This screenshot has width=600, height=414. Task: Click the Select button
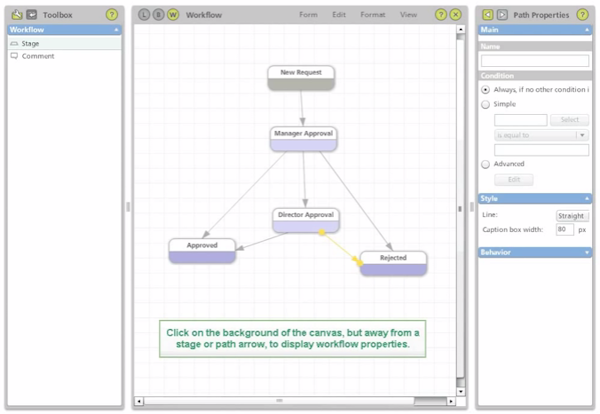click(x=569, y=120)
